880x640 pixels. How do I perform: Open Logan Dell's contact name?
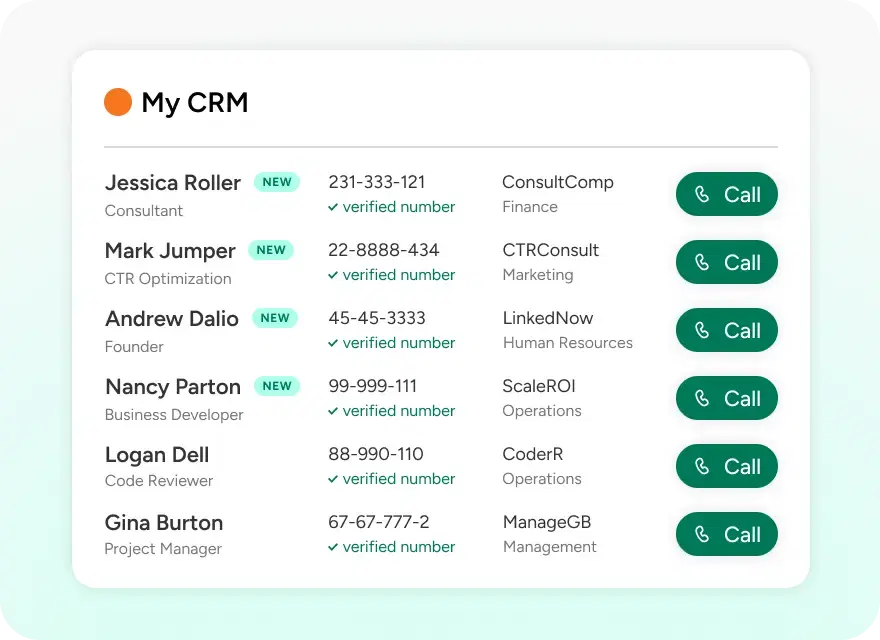coord(157,455)
